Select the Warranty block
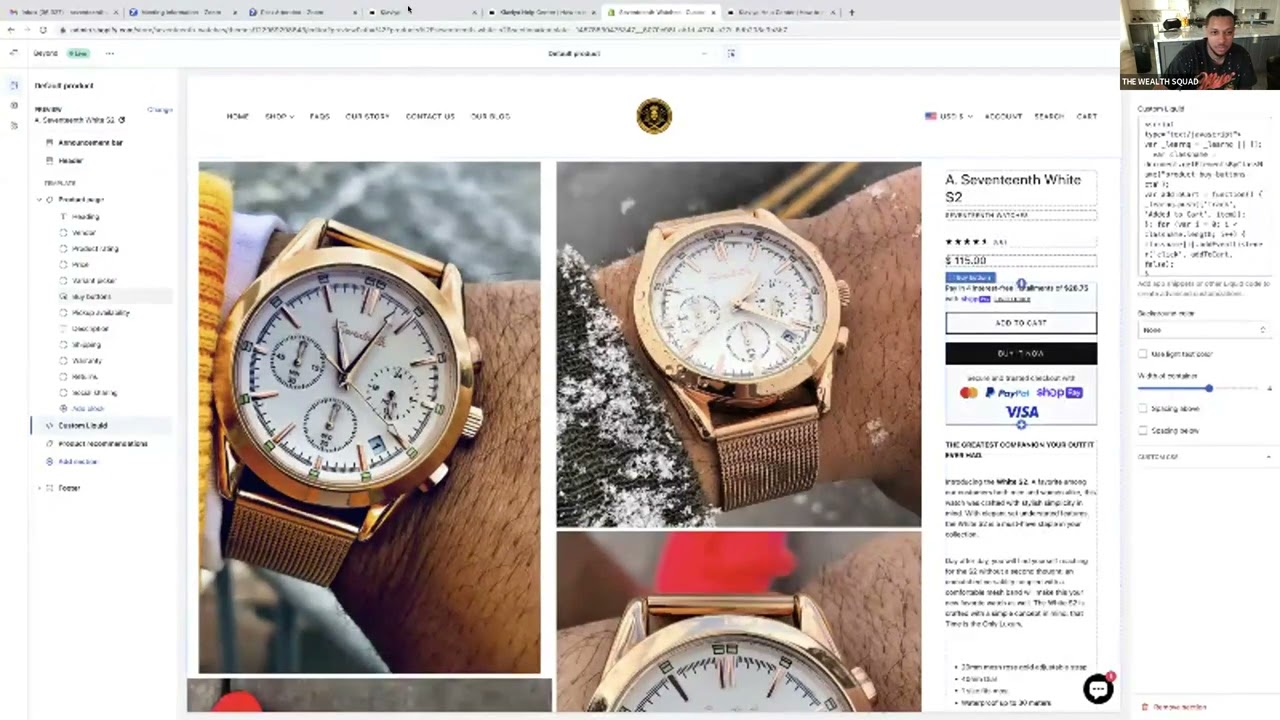1280x720 pixels. tap(87, 360)
